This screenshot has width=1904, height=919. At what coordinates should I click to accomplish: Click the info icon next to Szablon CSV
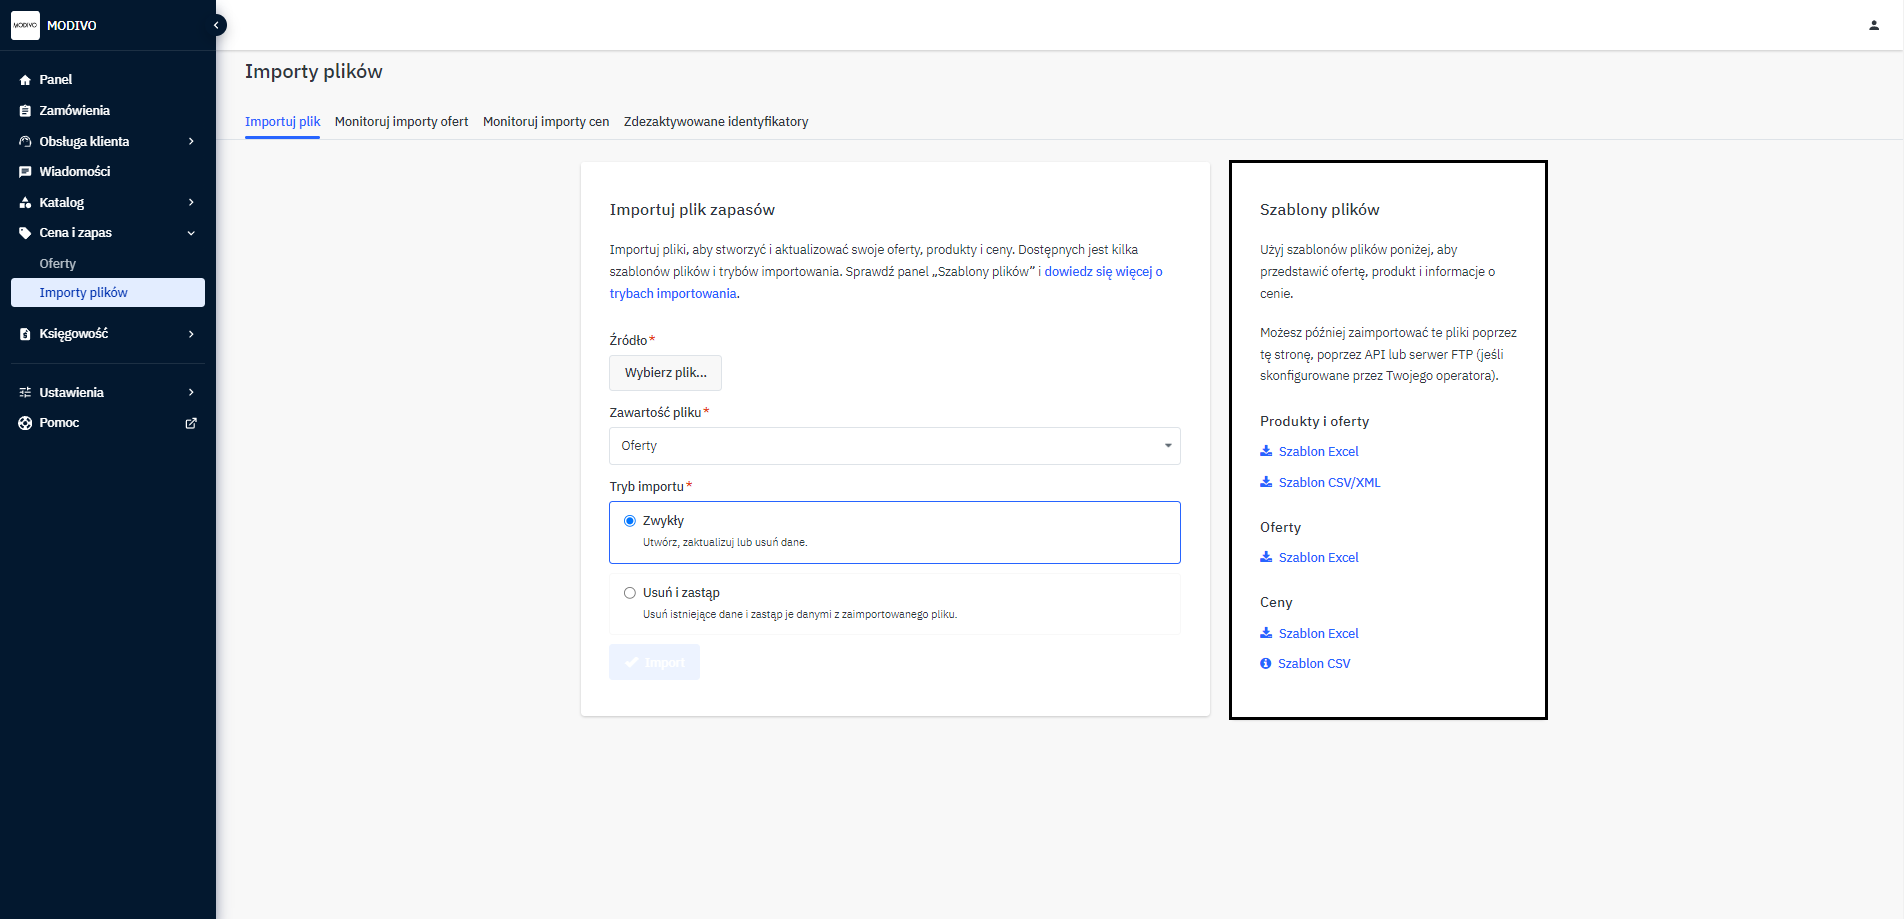click(x=1265, y=664)
